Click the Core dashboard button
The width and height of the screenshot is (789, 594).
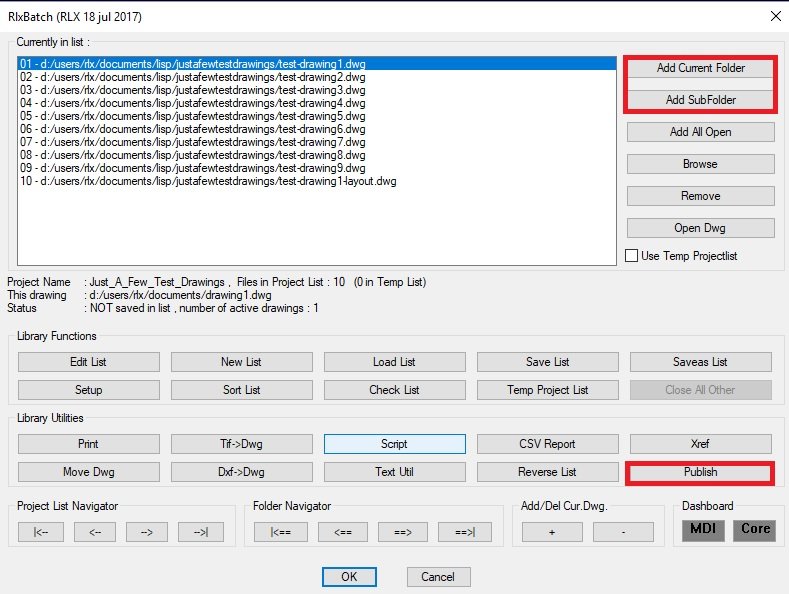coord(755,530)
